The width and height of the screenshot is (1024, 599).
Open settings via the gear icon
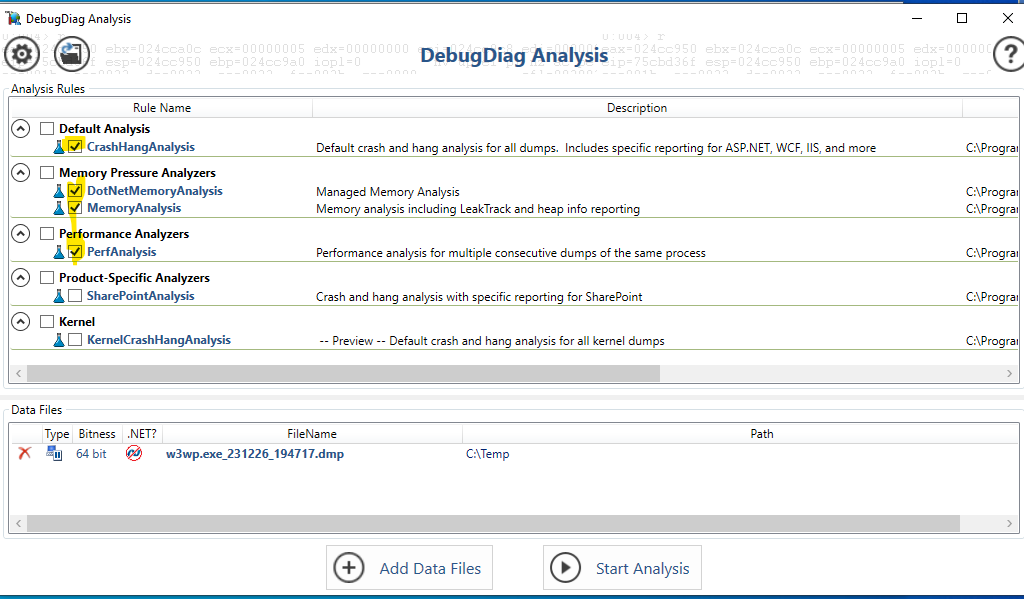(x=22, y=54)
